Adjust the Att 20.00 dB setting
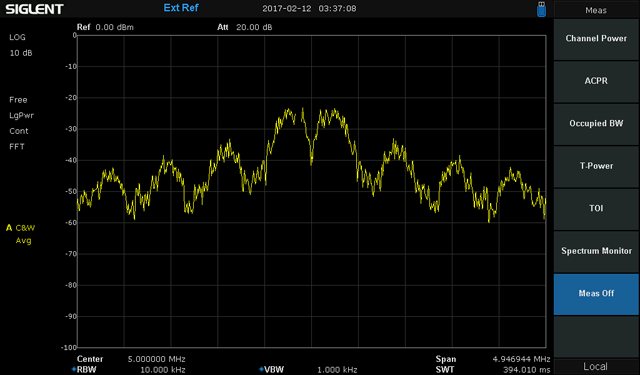This screenshot has height=375, width=640. coord(254,27)
